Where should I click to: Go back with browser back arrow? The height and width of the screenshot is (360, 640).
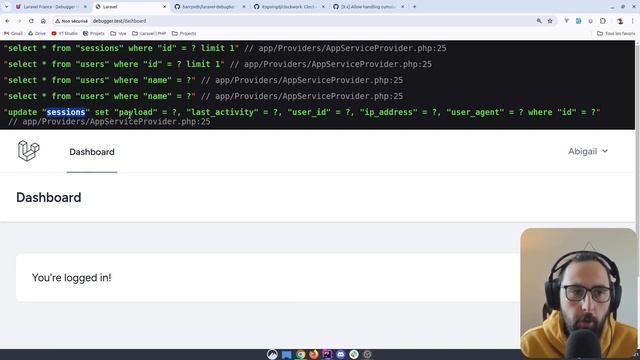(x=7, y=21)
